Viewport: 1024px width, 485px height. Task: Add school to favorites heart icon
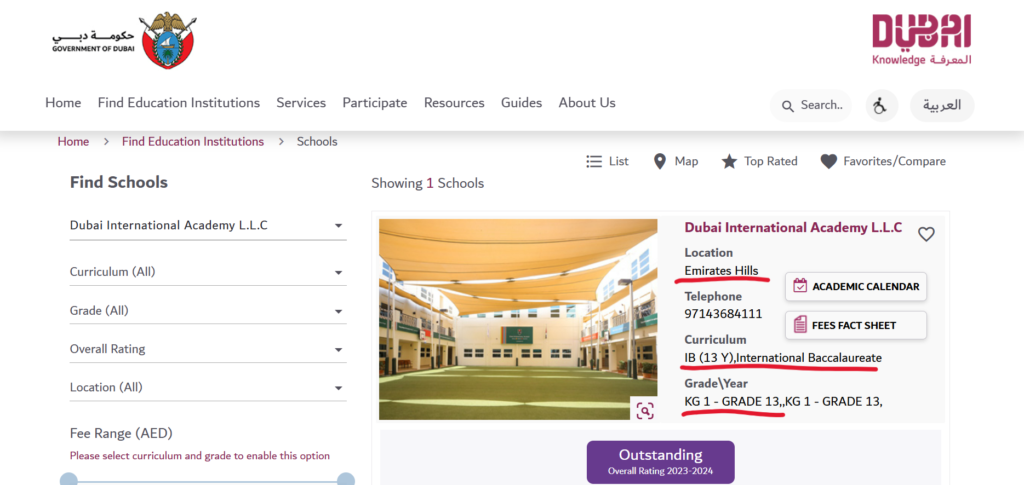pyautogui.click(x=926, y=234)
